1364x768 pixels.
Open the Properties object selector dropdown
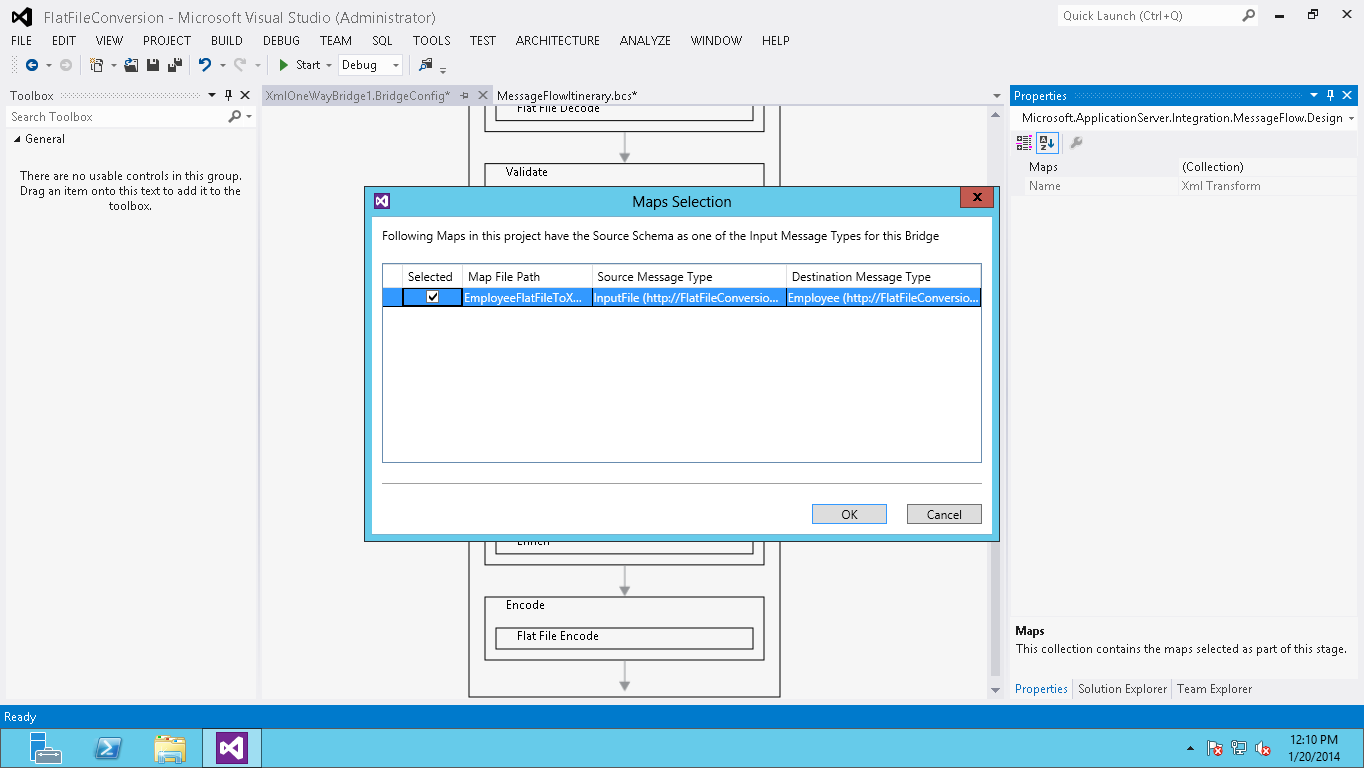coord(1351,118)
